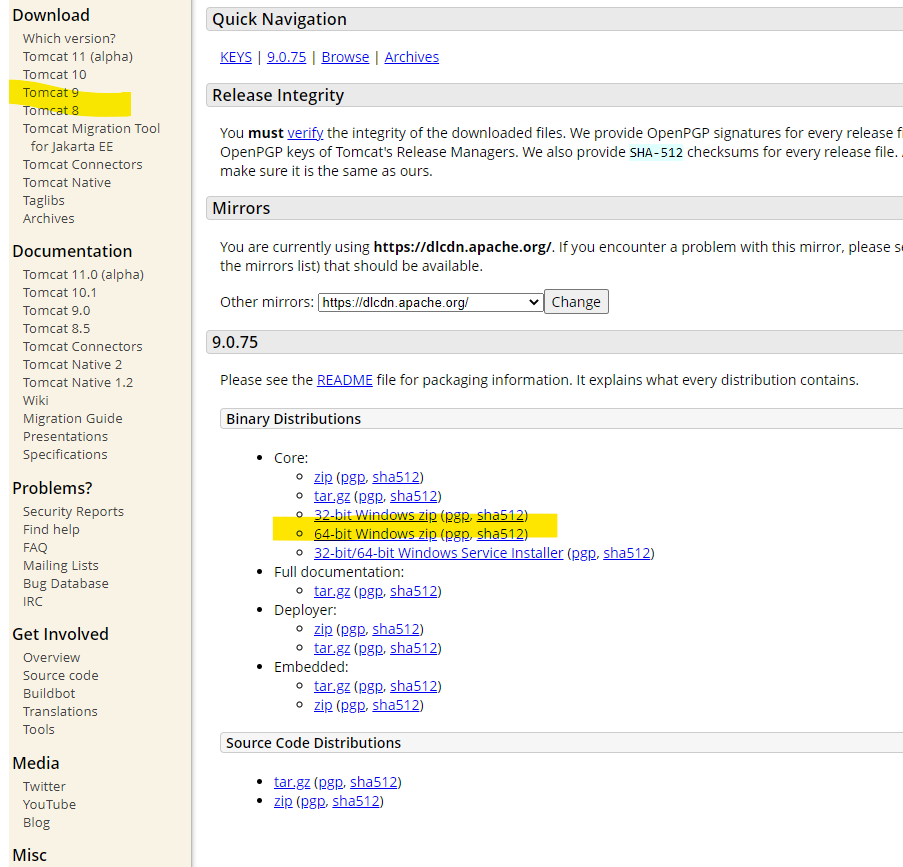Open the KEYS link in Quick Navigation

236,57
